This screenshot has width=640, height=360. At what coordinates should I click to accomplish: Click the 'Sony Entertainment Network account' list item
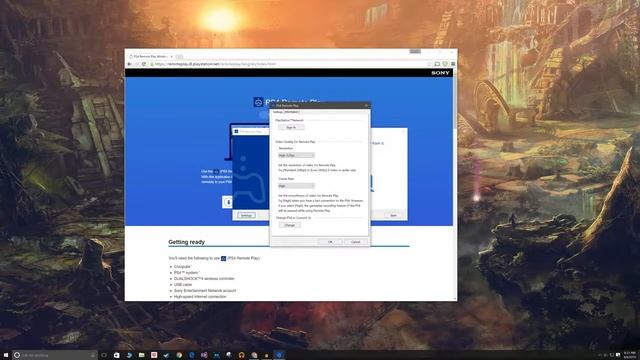click(205, 291)
